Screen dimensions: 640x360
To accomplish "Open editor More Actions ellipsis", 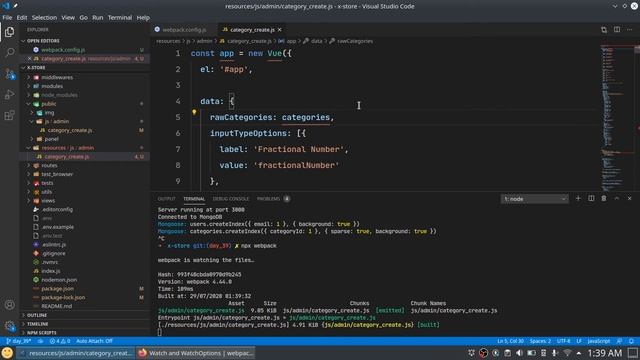I will 629,30.
